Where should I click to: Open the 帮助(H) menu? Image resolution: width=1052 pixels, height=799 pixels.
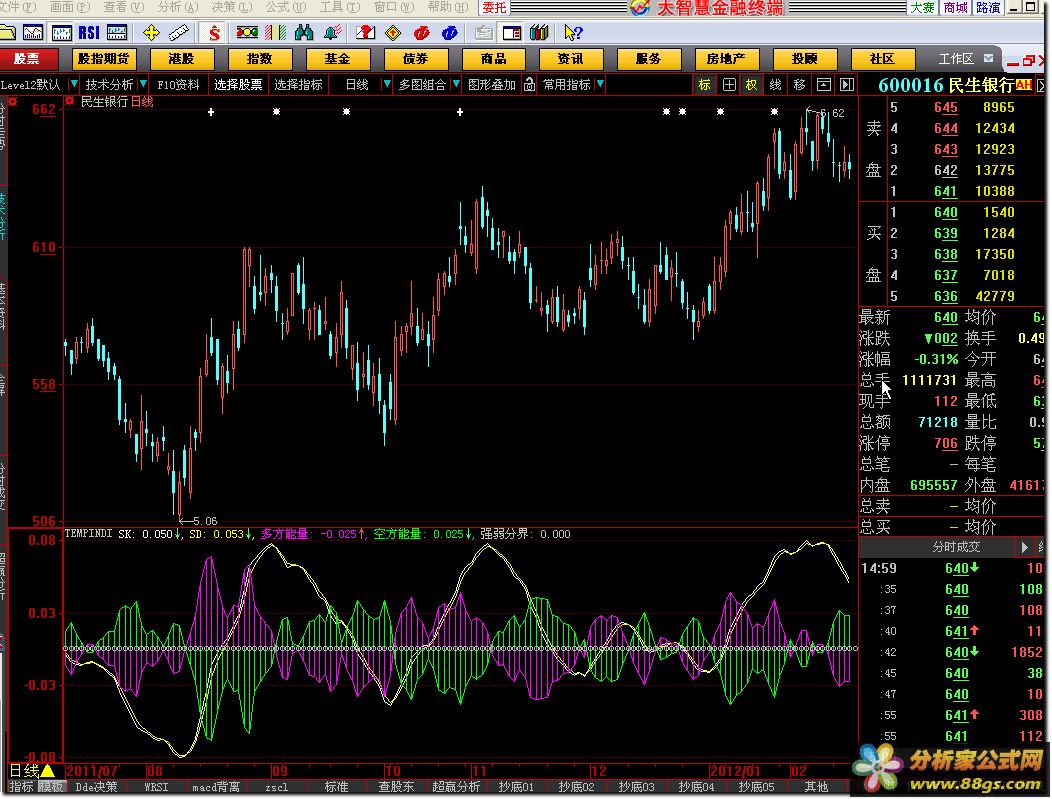[448, 7]
